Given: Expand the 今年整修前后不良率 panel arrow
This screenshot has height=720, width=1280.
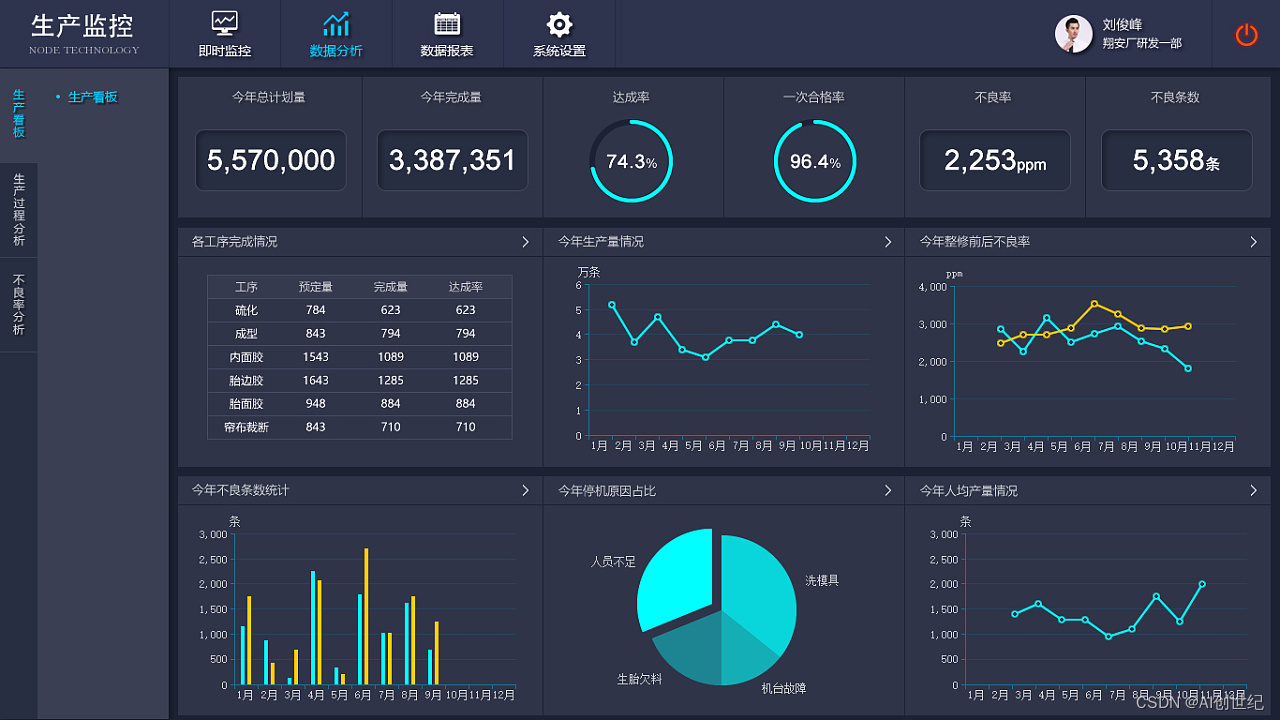Looking at the screenshot, I should coord(1254,242).
